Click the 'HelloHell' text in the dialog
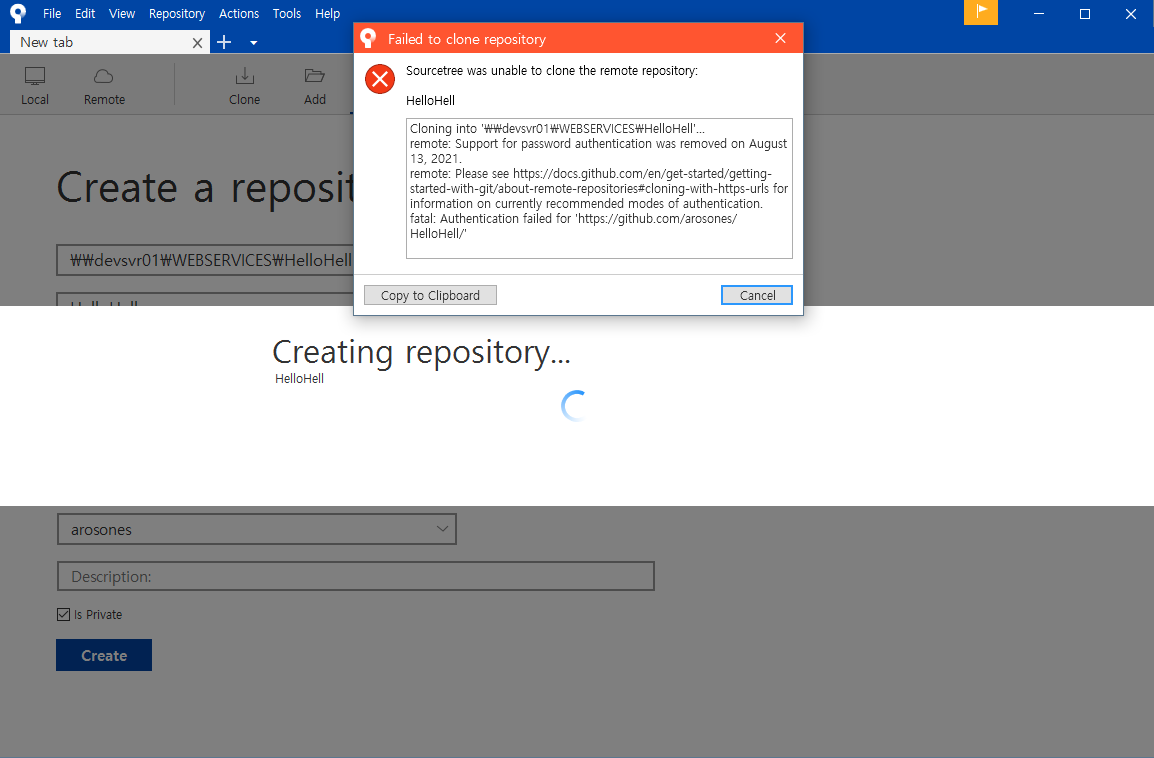1154x758 pixels. (x=431, y=100)
